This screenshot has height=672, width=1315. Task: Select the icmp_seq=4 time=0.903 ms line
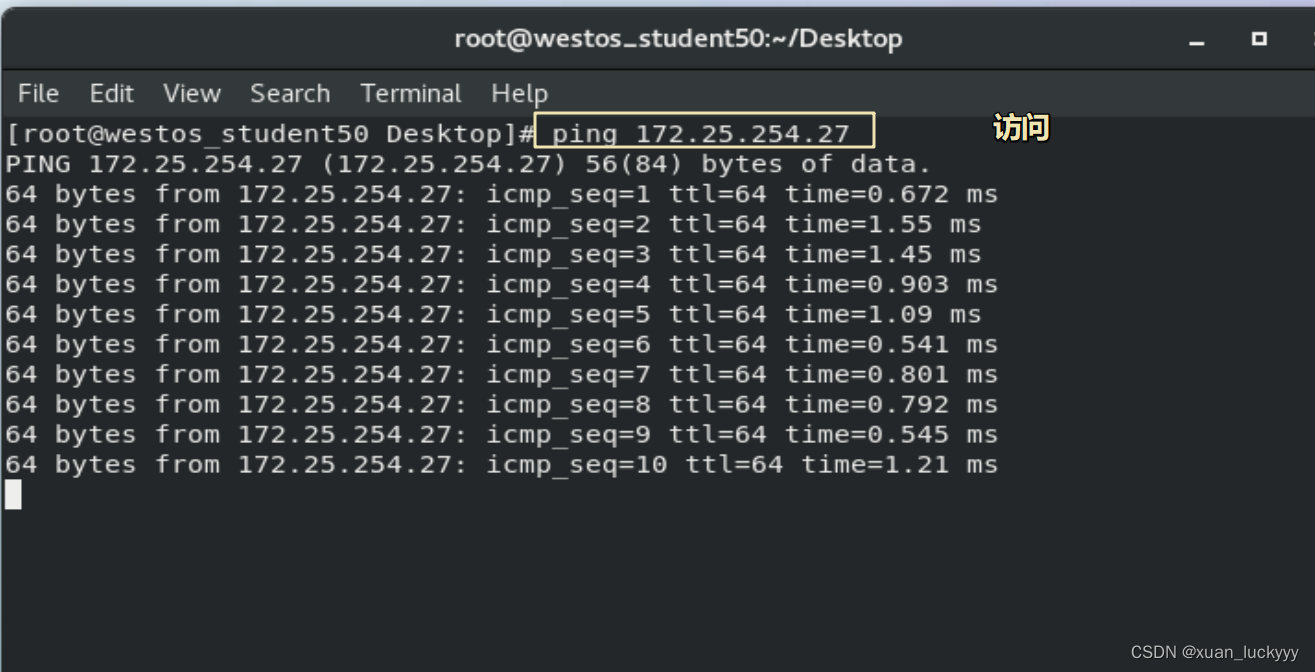pyautogui.click(x=501, y=284)
